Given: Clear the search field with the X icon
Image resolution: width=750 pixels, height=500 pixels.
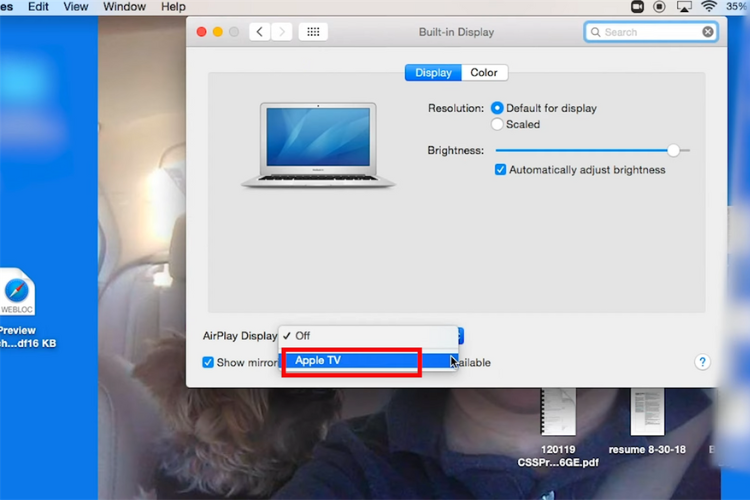Looking at the screenshot, I should tap(707, 32).
